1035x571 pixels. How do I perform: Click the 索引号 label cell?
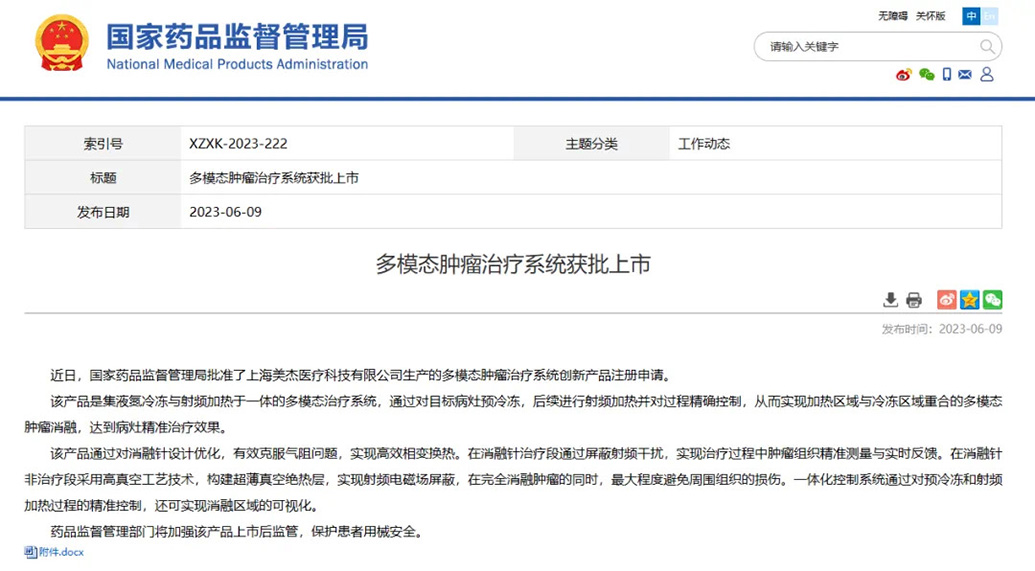(103, 144)
